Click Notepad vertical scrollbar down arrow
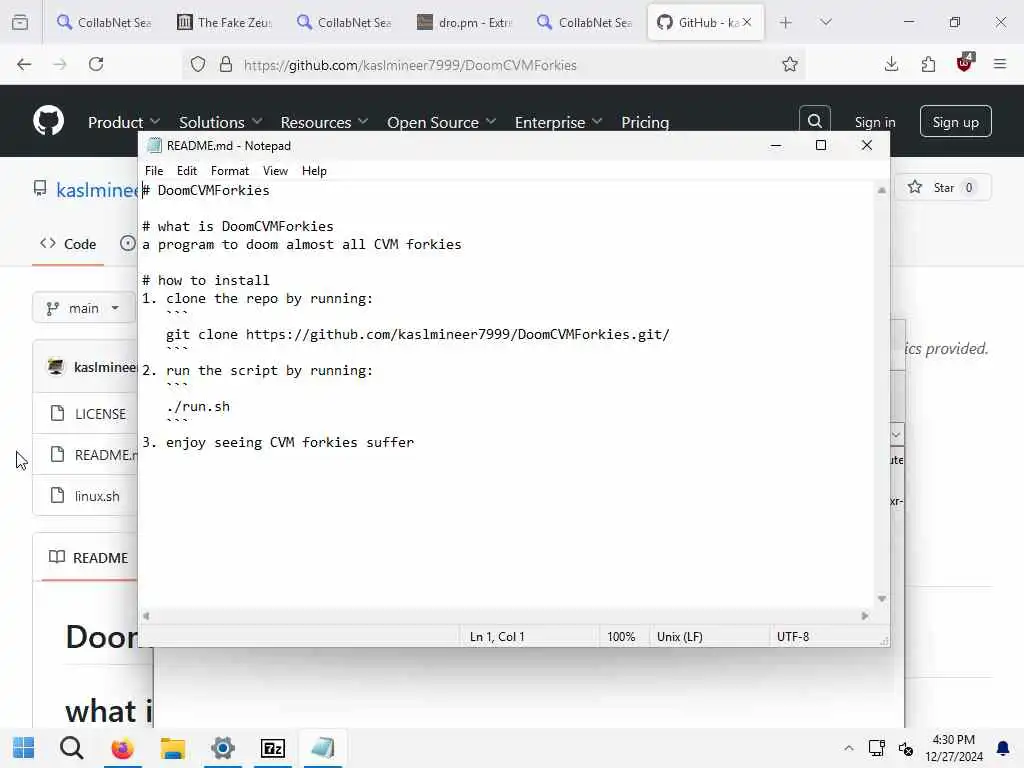This screenshot has height=768, width=1024. [x=882, y=598]
